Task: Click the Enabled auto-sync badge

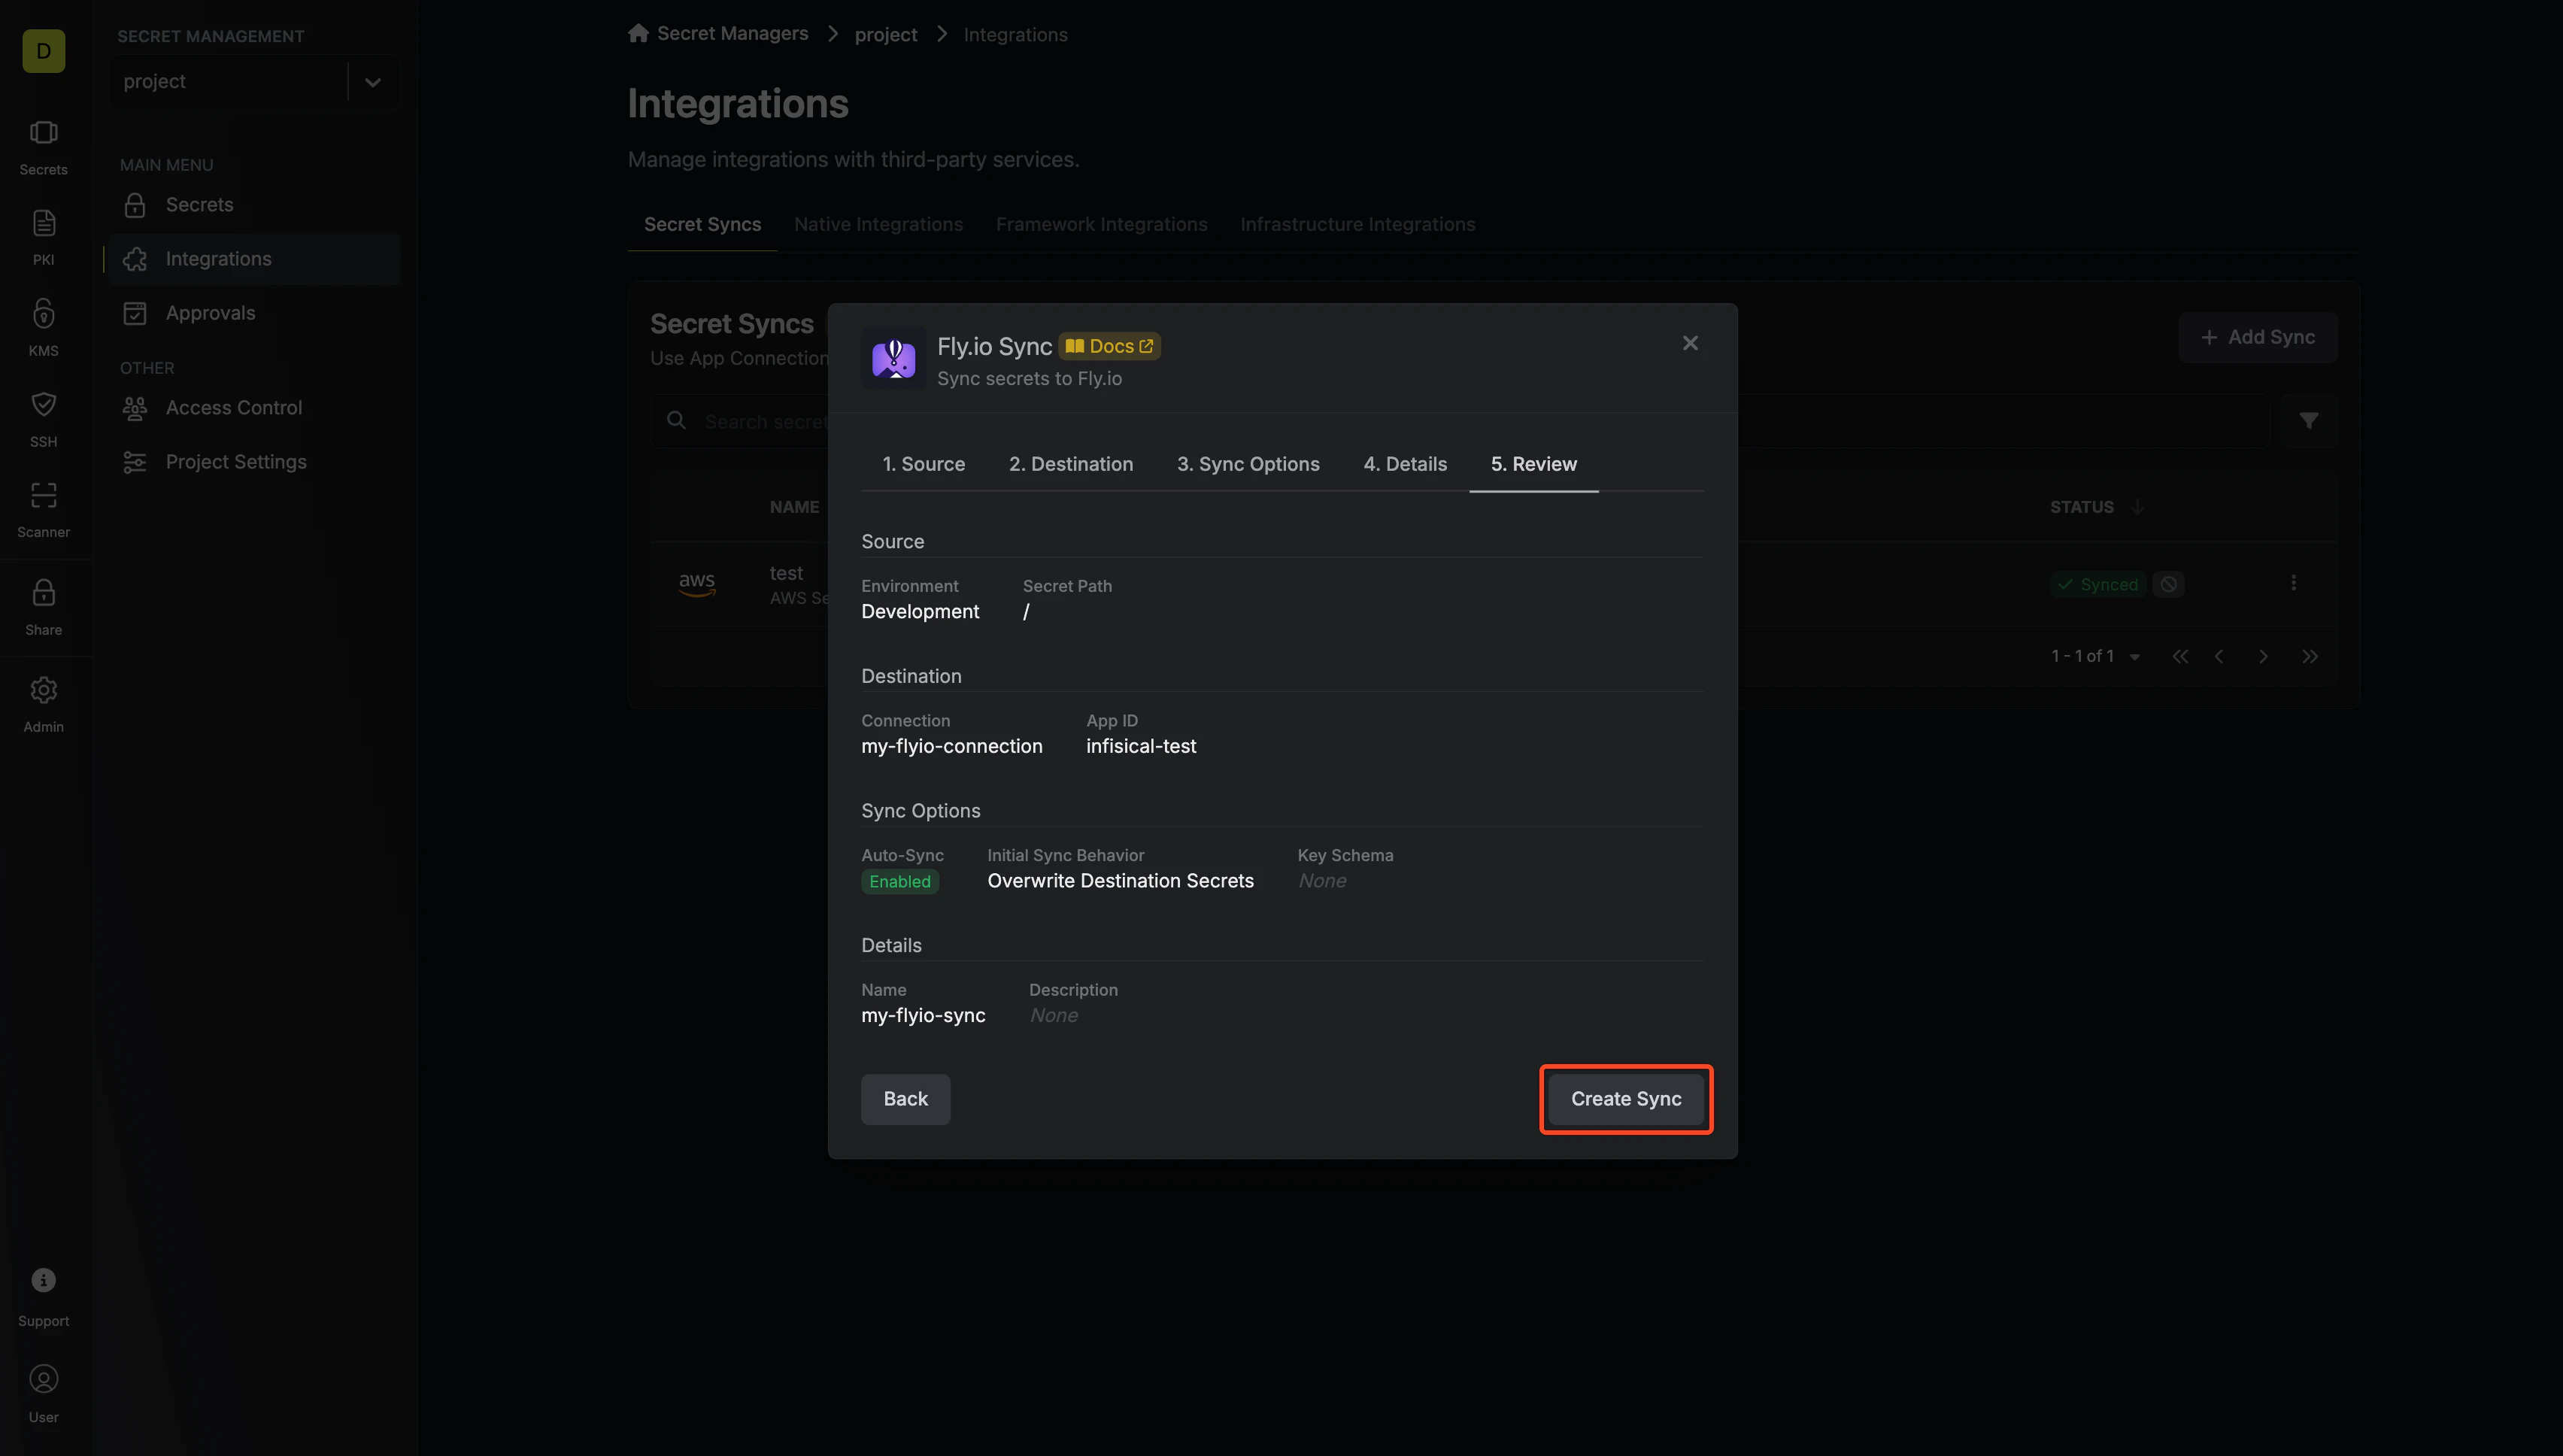Action: [899, 882]
